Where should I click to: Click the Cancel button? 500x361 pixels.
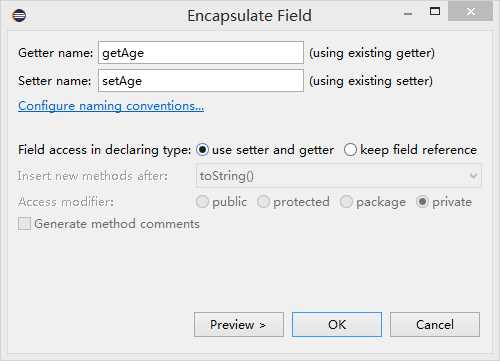tap(435, 324)
